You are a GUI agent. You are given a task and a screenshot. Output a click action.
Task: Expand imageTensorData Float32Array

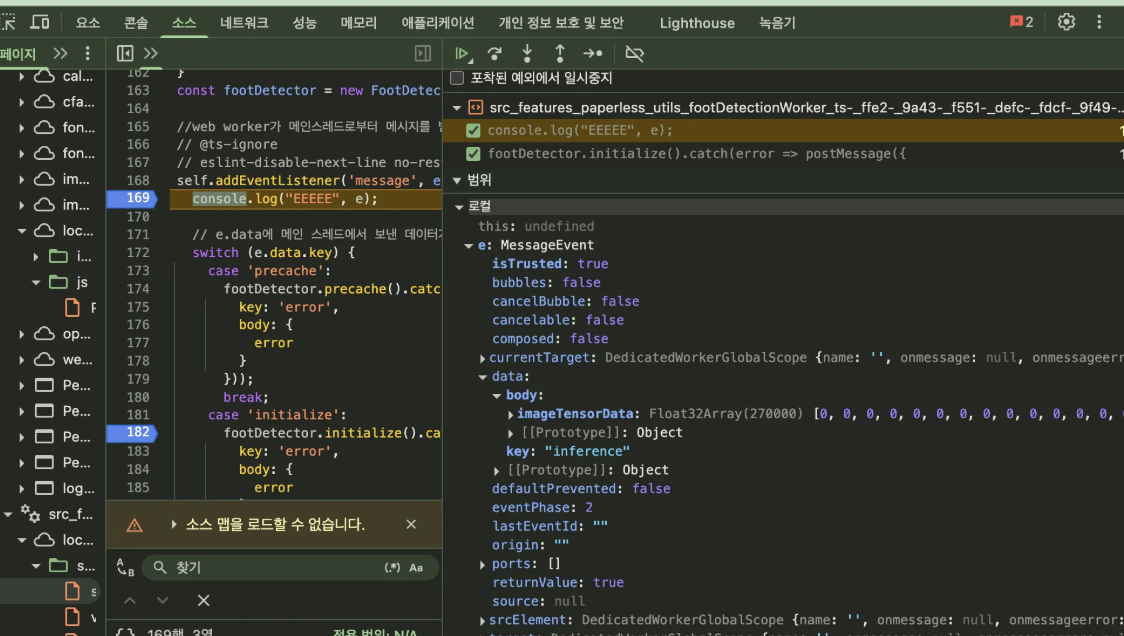coord(510,414)
